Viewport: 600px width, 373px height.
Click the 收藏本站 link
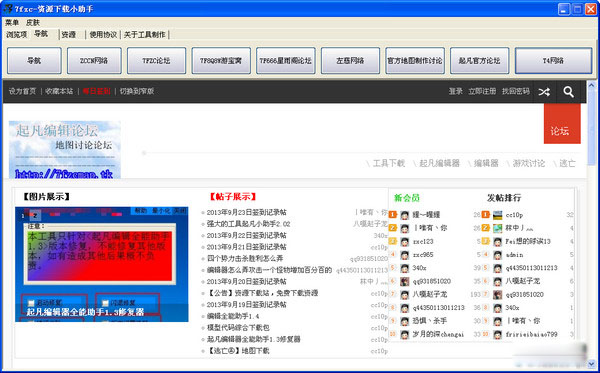[59, 91]
